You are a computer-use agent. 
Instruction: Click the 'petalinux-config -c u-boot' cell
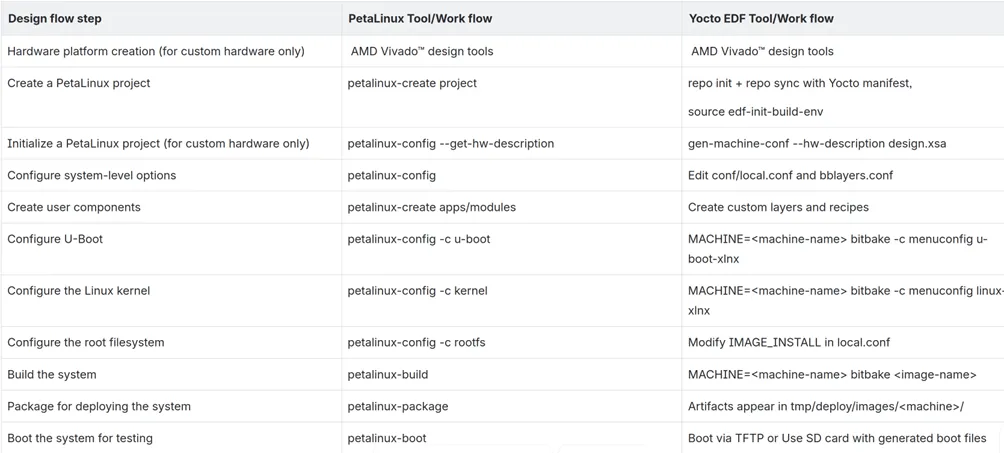click(x=419, y=239)
